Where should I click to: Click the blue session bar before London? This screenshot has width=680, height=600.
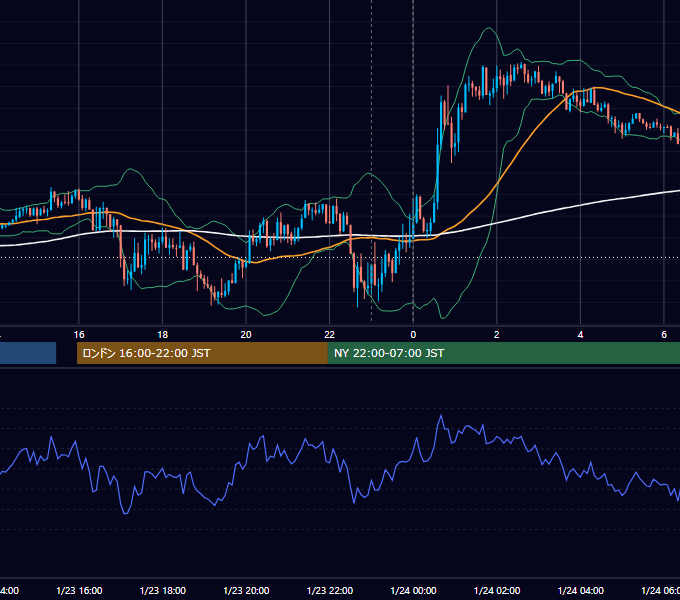[x=28, y=353]
